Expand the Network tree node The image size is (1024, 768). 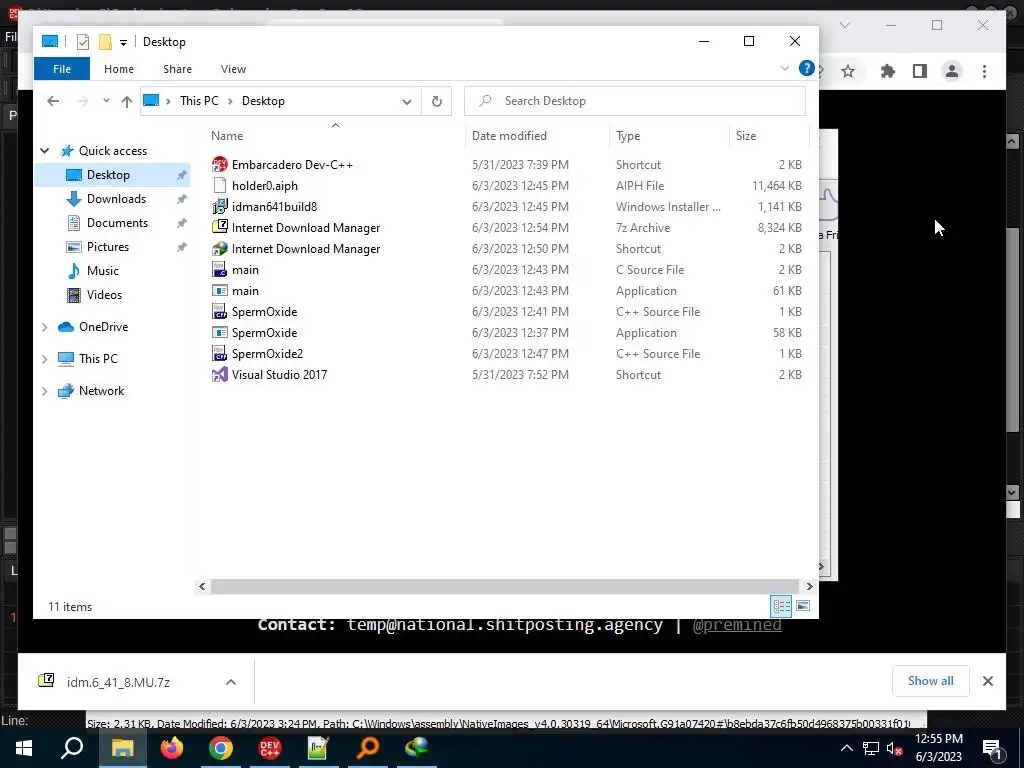point(44,391)
